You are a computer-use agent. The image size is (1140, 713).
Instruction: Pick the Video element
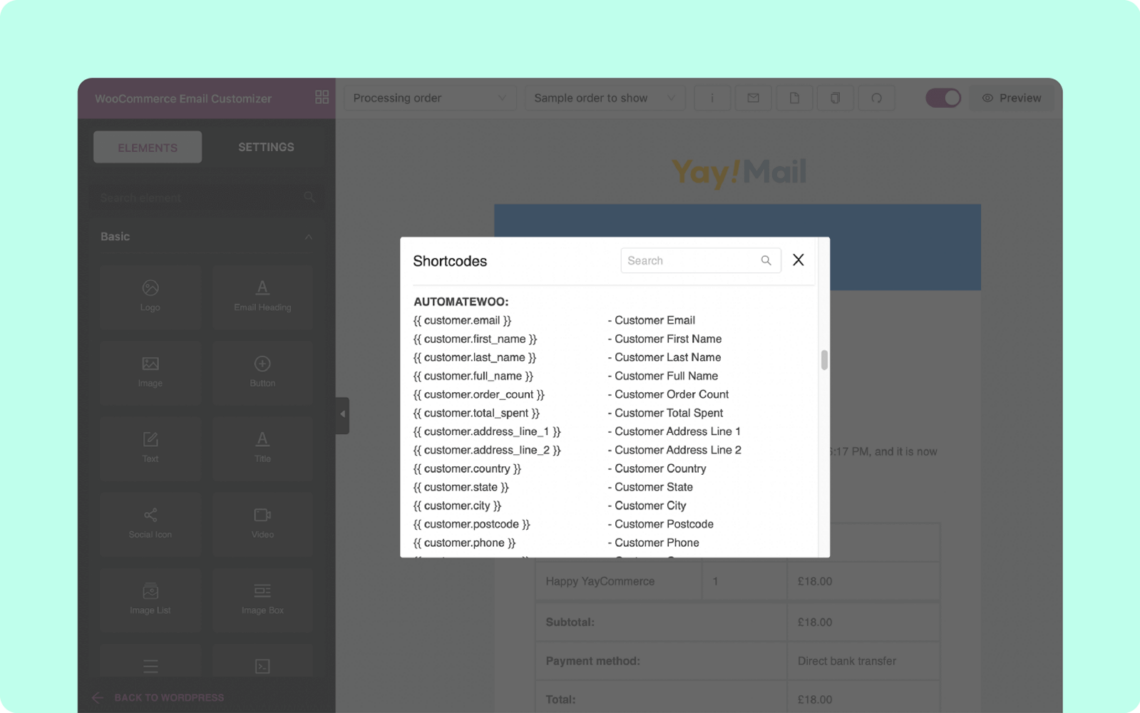click(x=262, y=523)
